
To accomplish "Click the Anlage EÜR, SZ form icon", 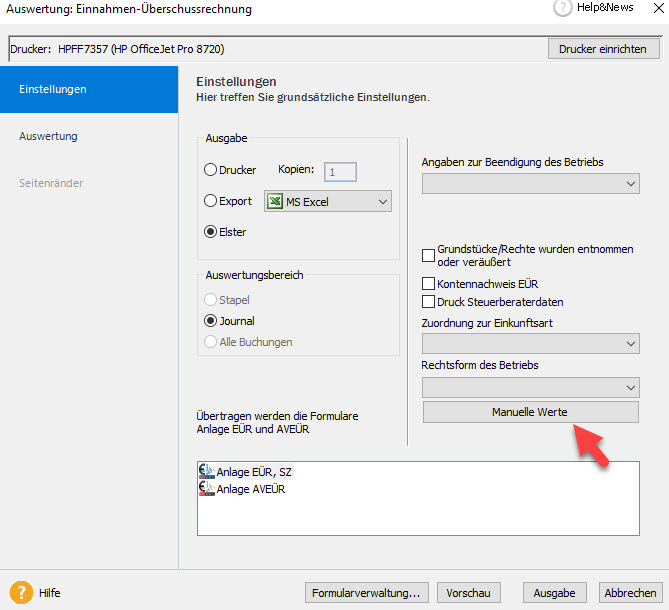I will point(207,471).
